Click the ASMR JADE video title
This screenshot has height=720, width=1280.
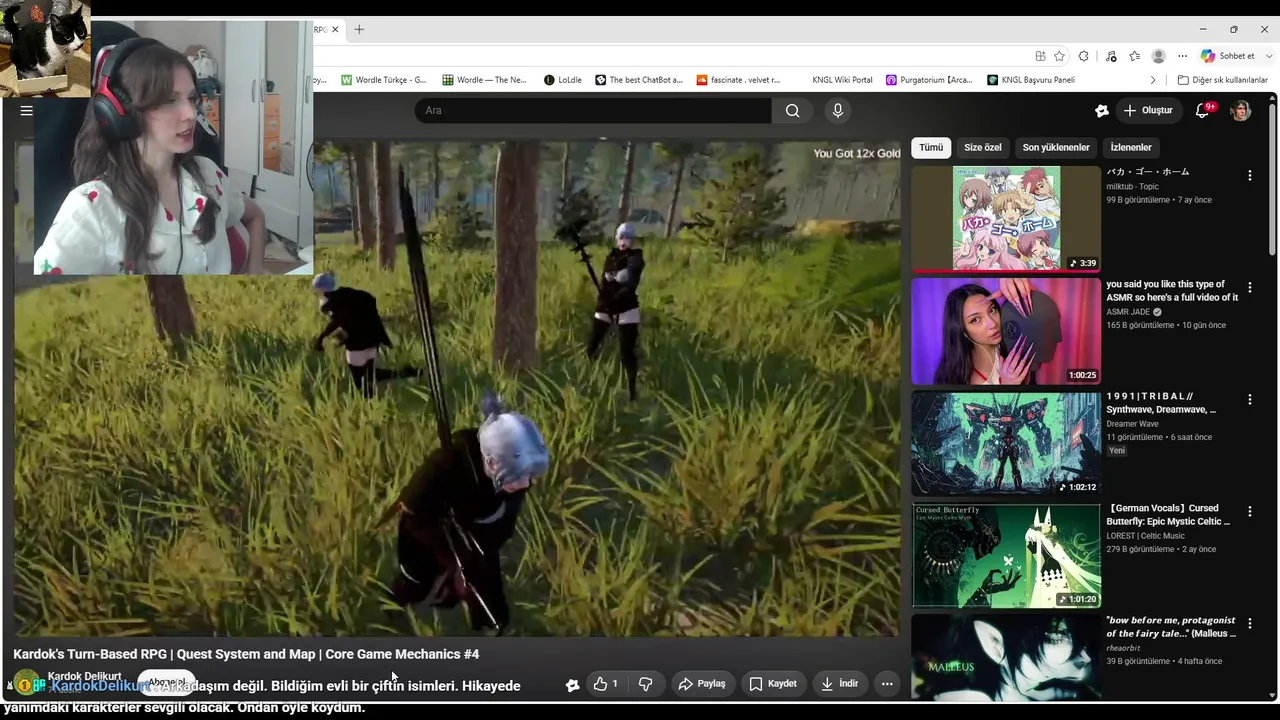[x=1172, y=290]
